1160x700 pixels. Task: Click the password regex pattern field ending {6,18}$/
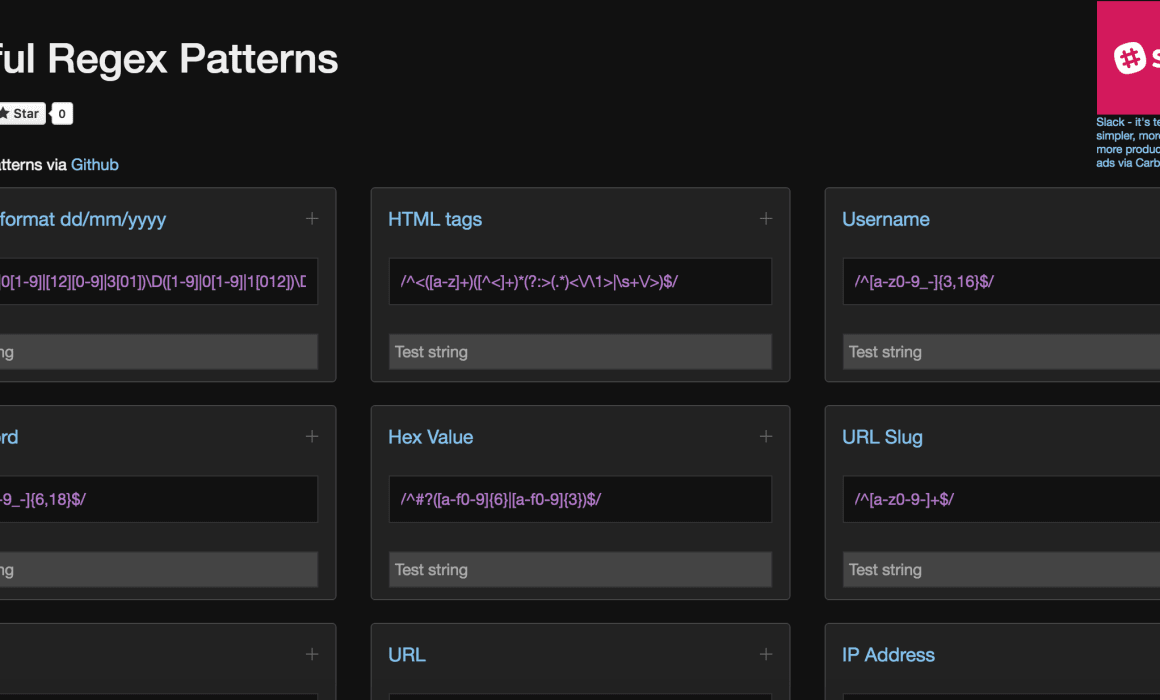[x=158, y=499]
